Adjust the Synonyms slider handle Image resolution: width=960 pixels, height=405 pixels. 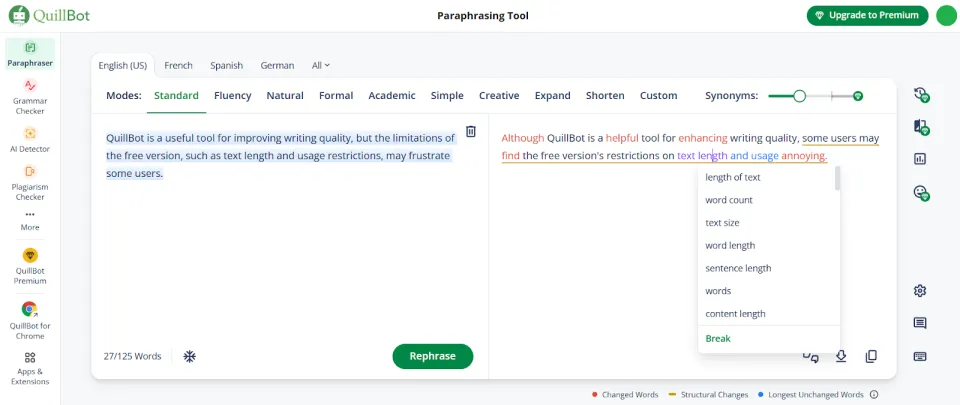click(x=799, y=96)
